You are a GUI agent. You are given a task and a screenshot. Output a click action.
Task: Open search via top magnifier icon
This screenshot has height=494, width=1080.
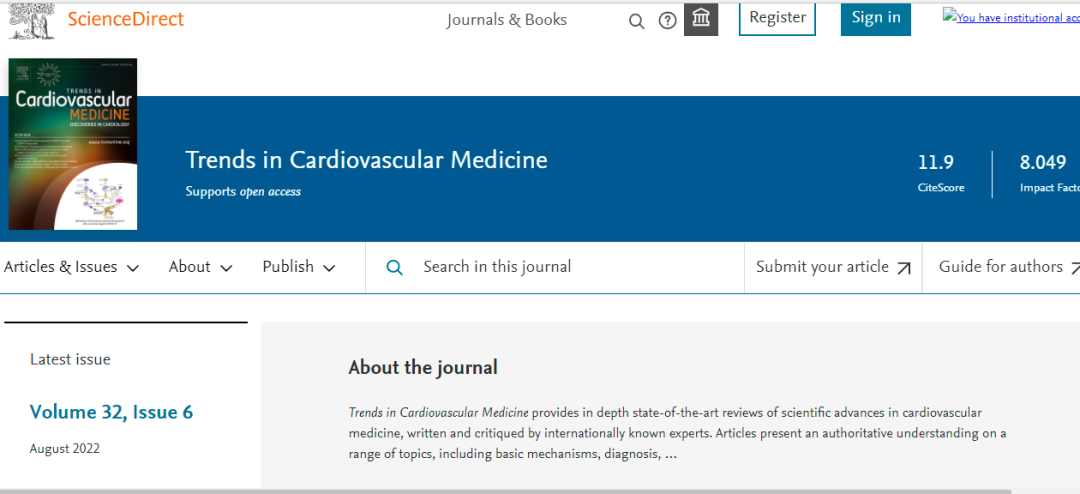[x=636, y=21]
